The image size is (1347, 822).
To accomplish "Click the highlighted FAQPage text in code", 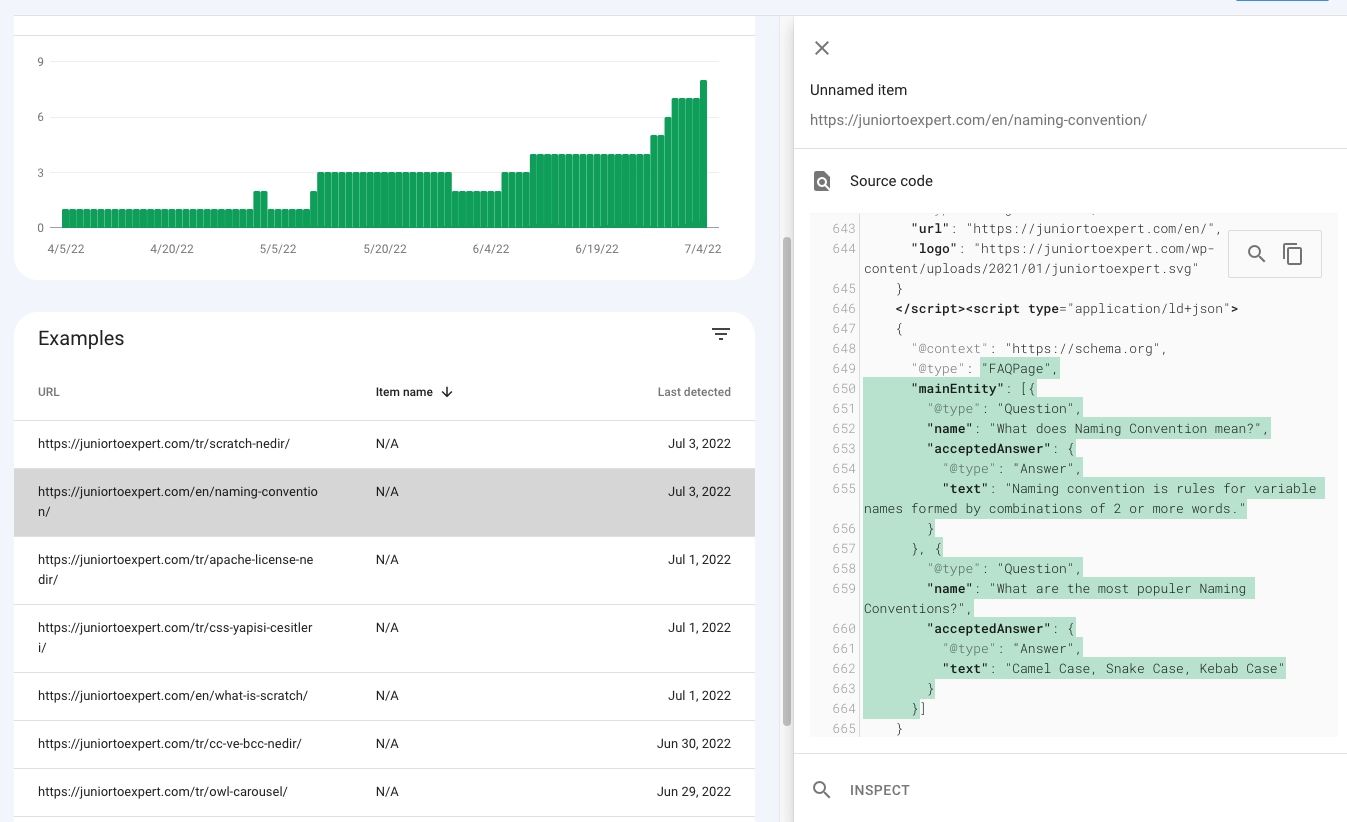I will (1019, 368).
